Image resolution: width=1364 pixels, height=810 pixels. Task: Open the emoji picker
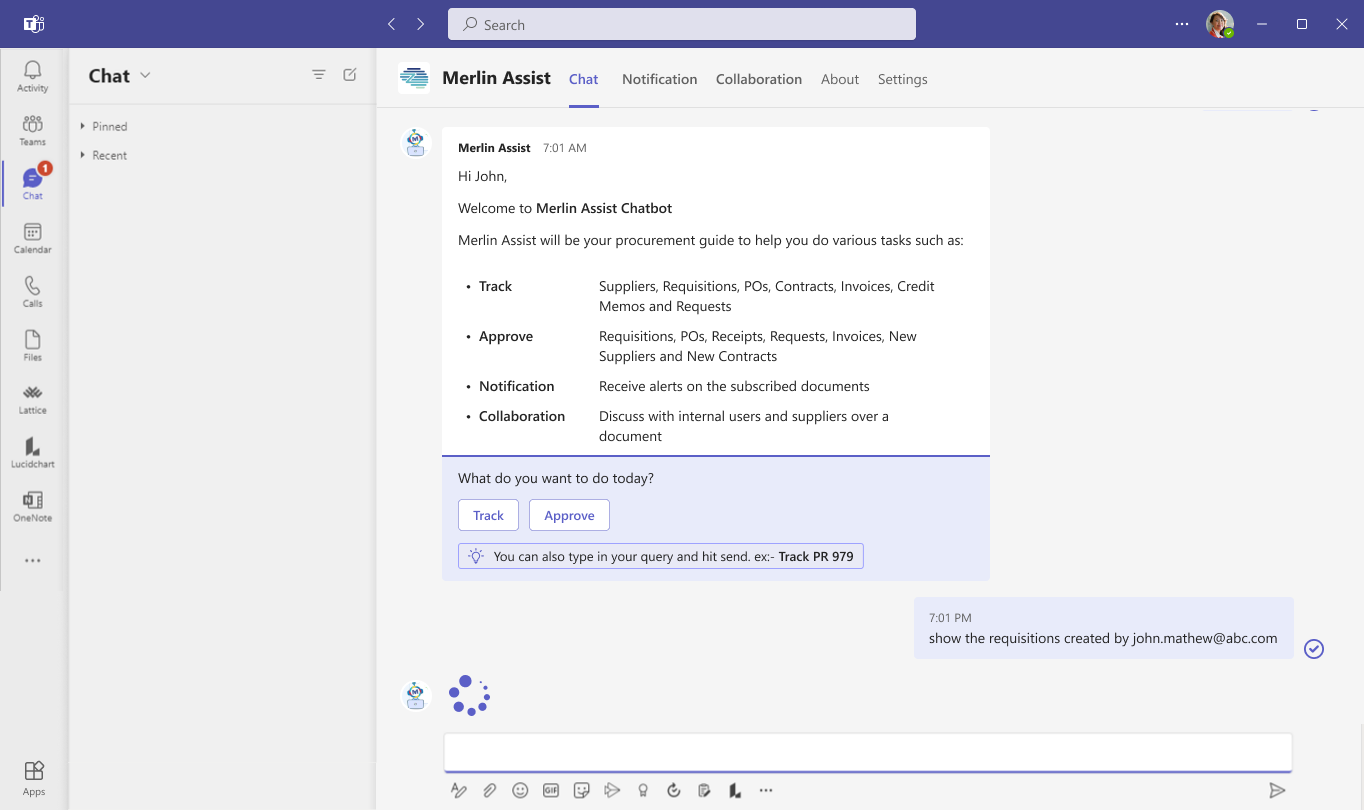pos(520,790)
